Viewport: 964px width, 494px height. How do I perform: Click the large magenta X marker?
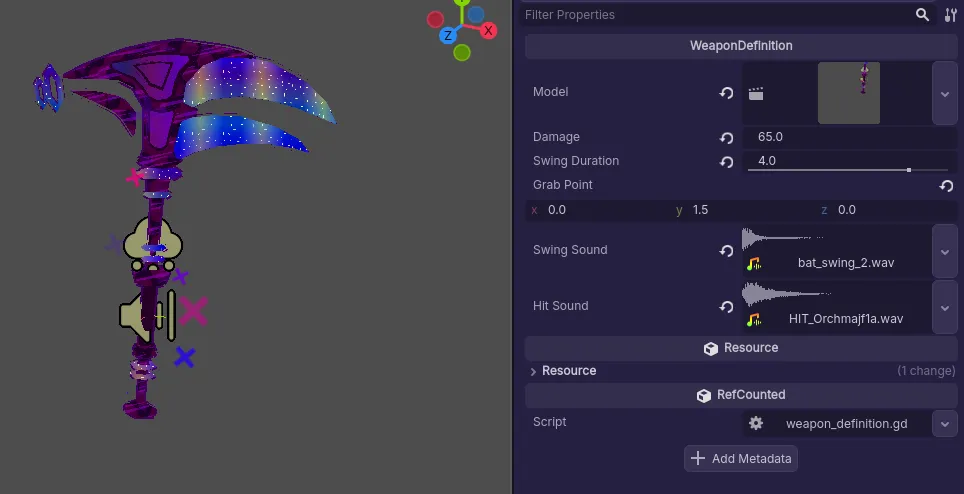click(x=194, y=311)
